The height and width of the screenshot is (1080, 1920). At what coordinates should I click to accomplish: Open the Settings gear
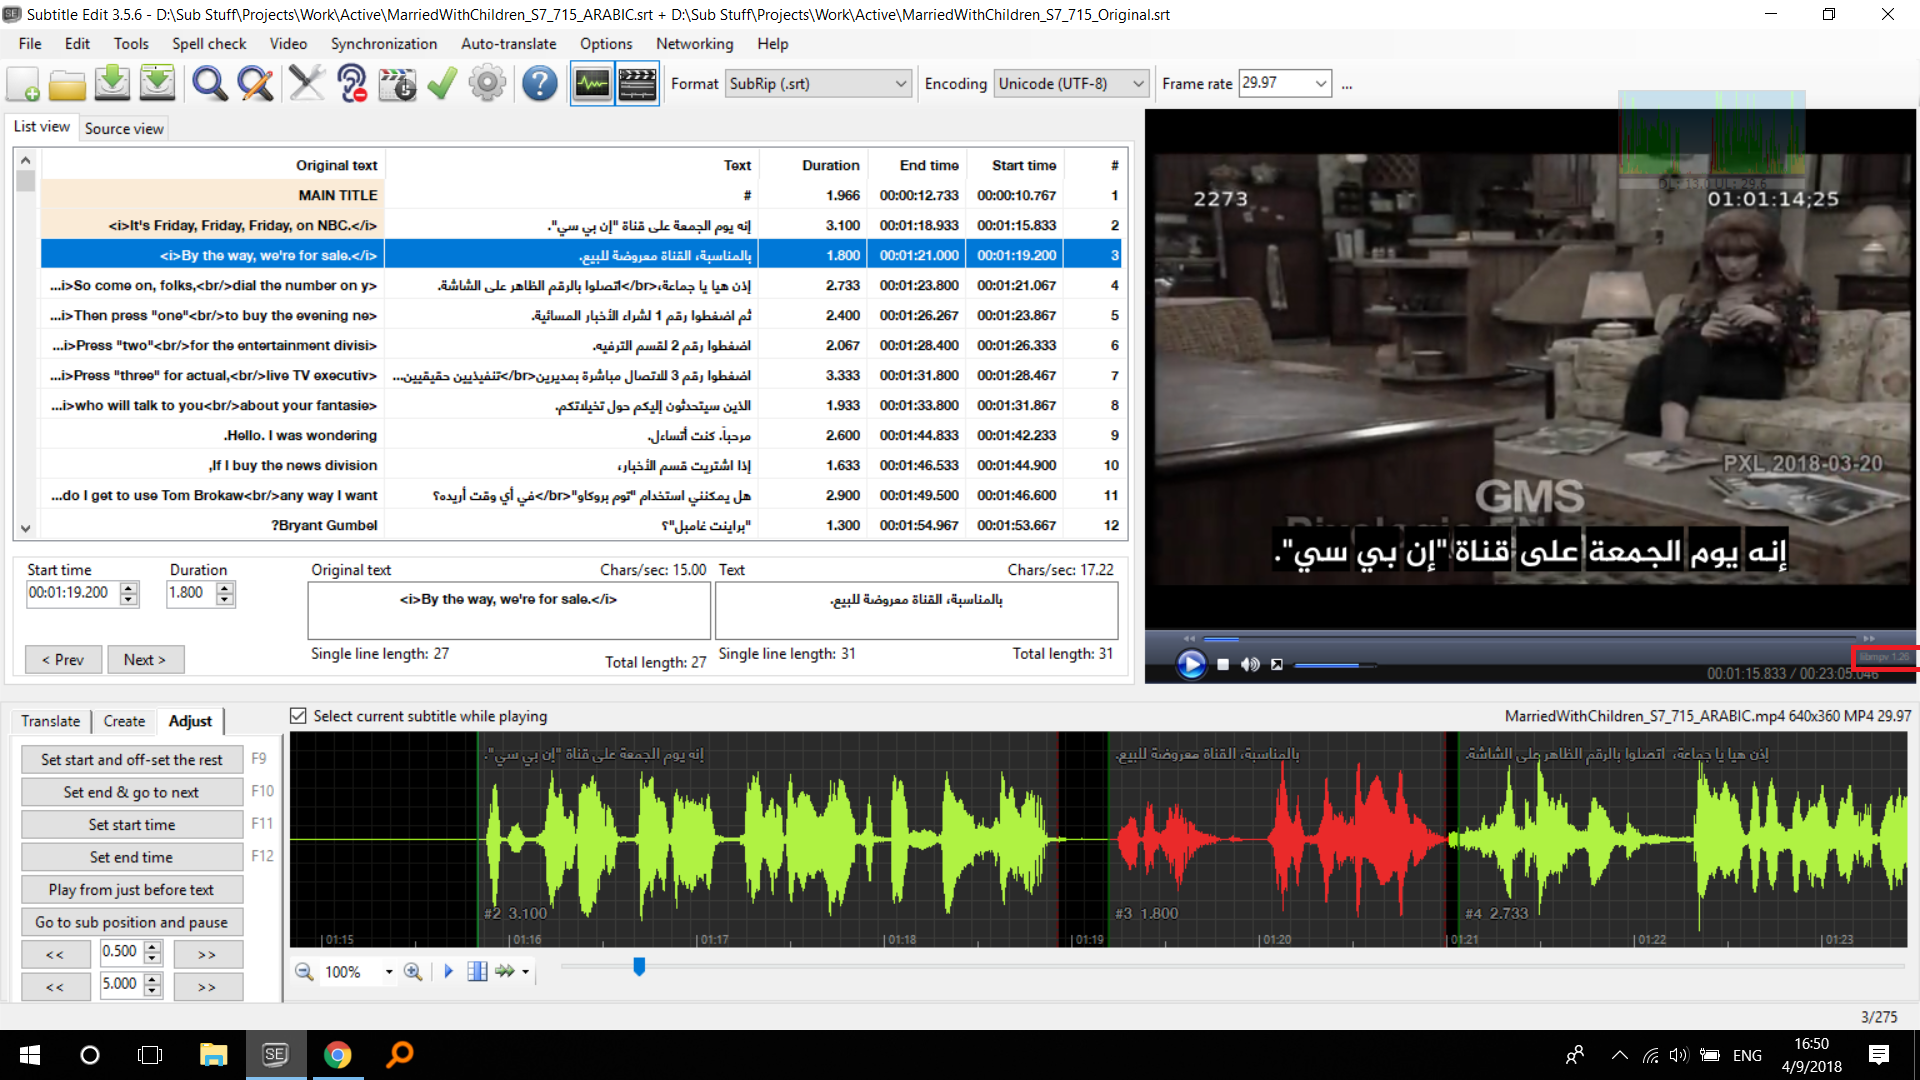click(487, 84)
